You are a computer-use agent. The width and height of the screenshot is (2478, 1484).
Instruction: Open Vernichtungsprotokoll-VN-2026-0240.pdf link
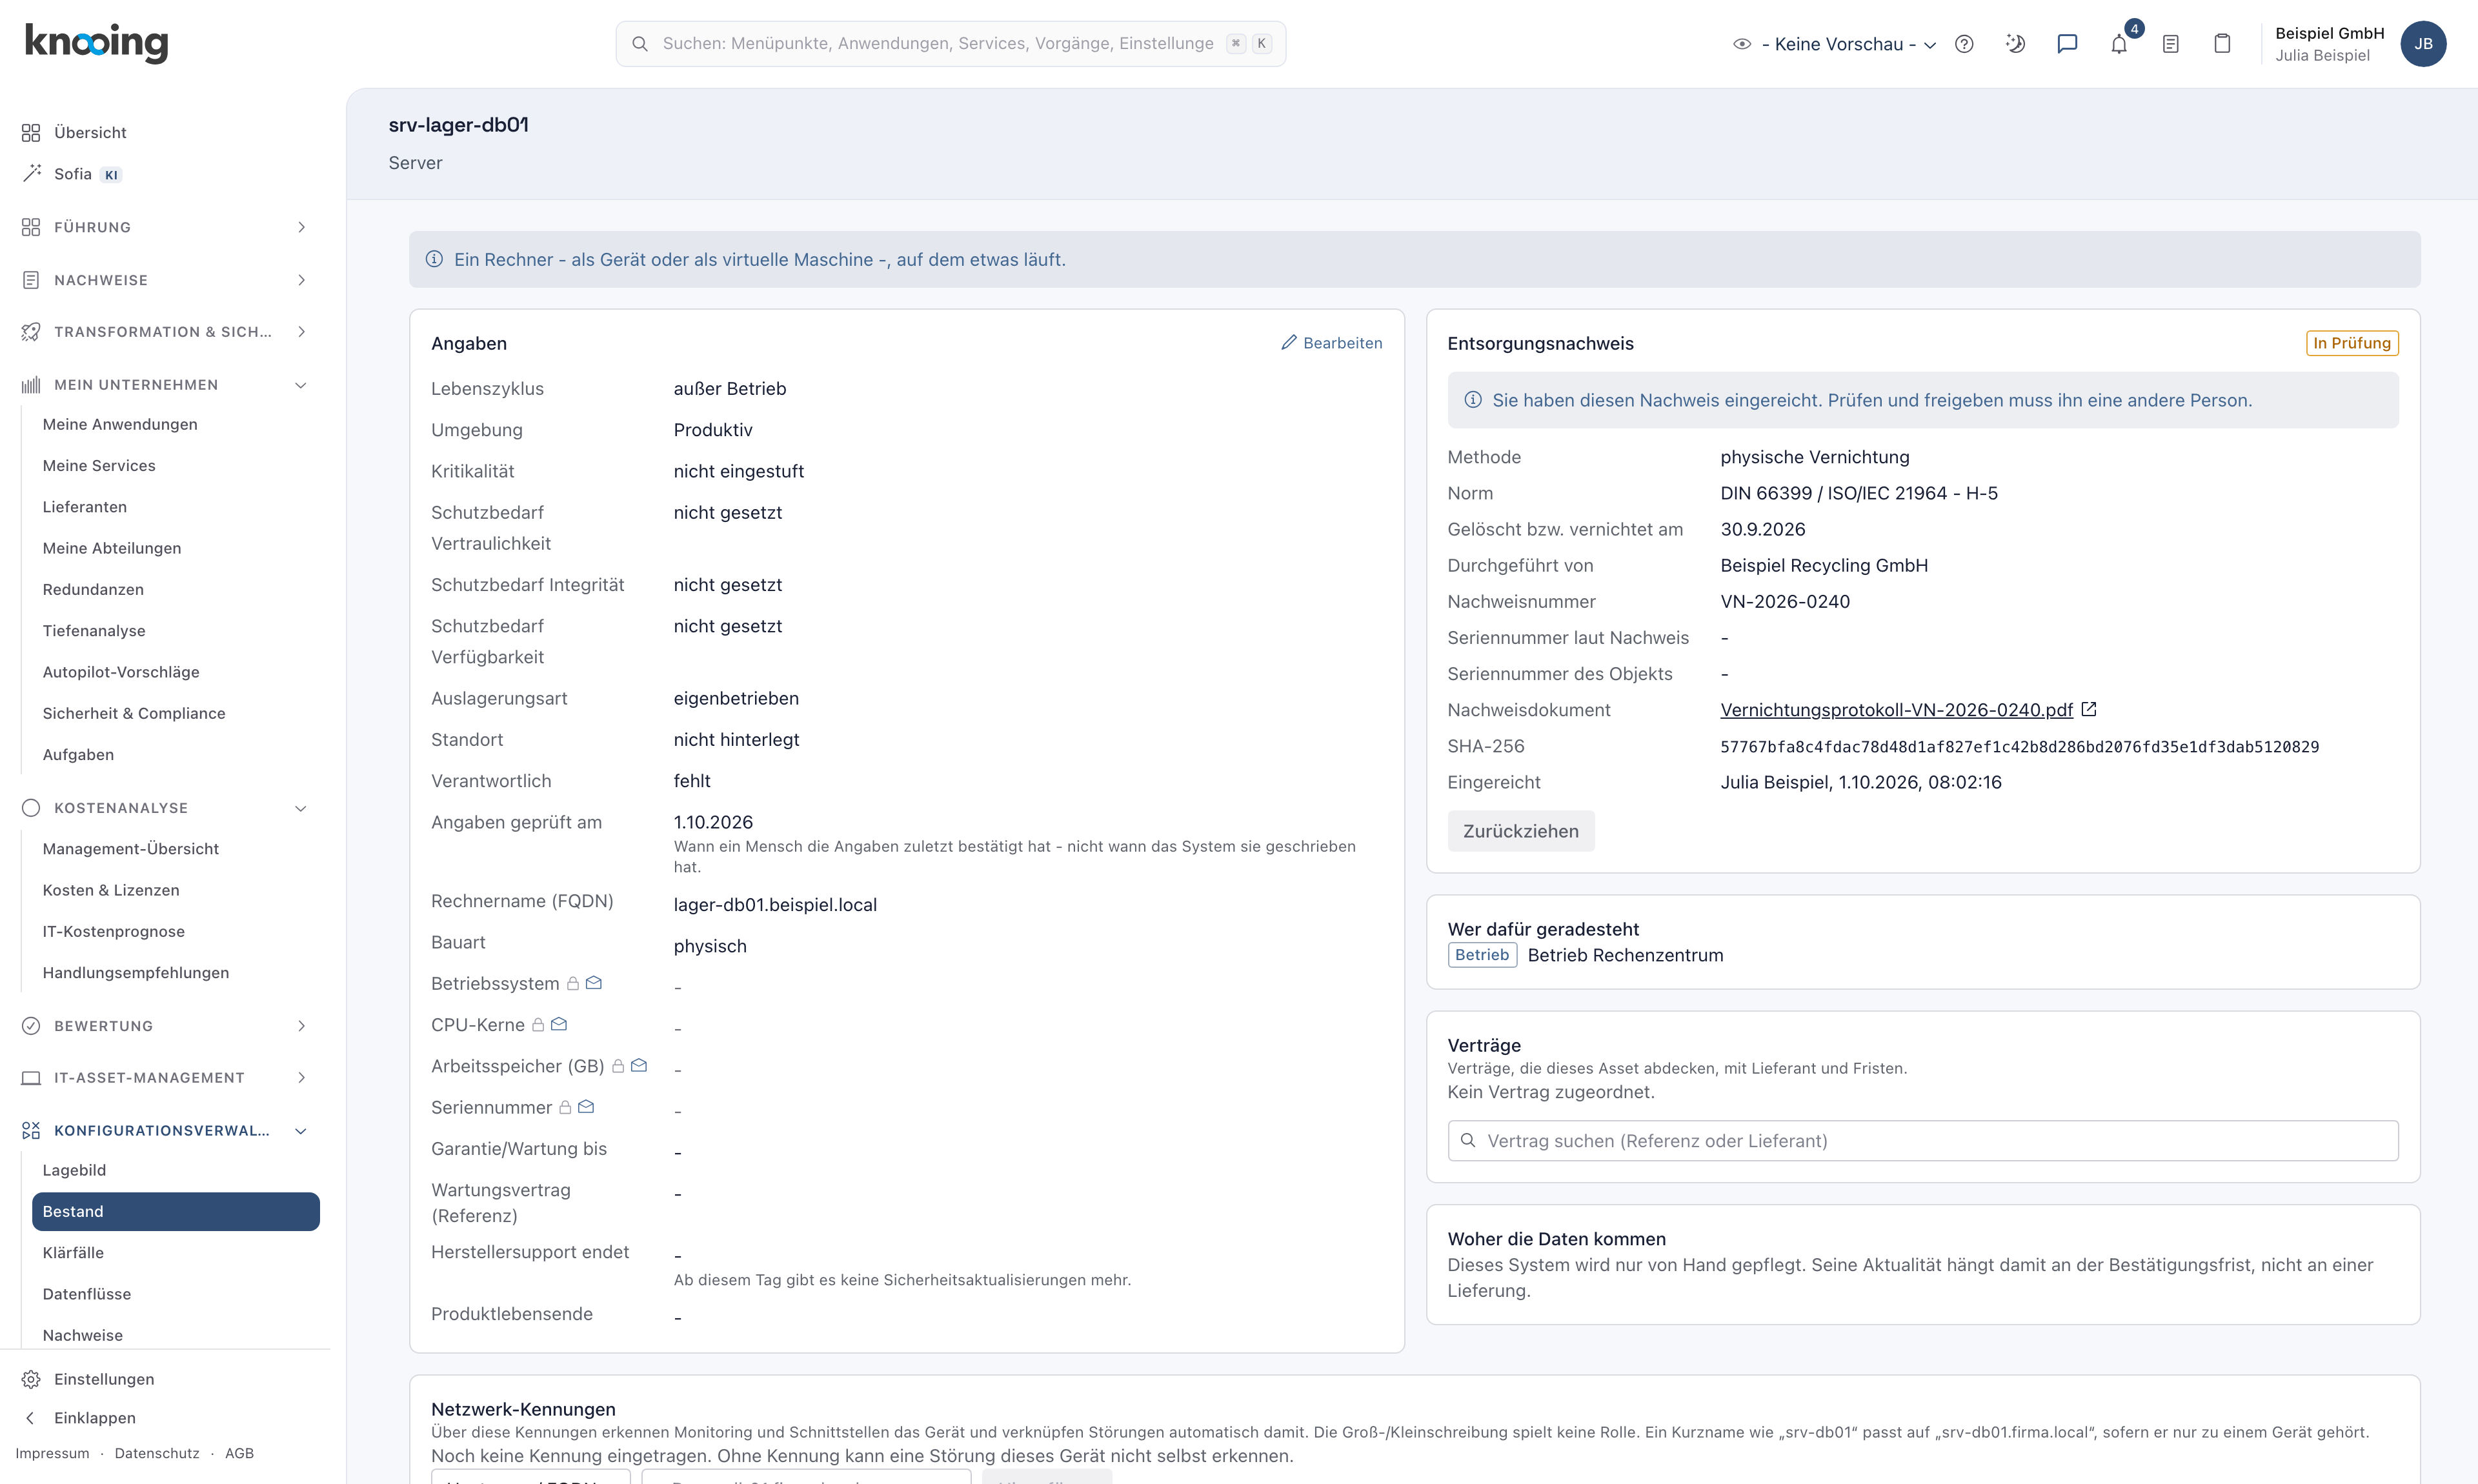click(x=1896, y=710)
